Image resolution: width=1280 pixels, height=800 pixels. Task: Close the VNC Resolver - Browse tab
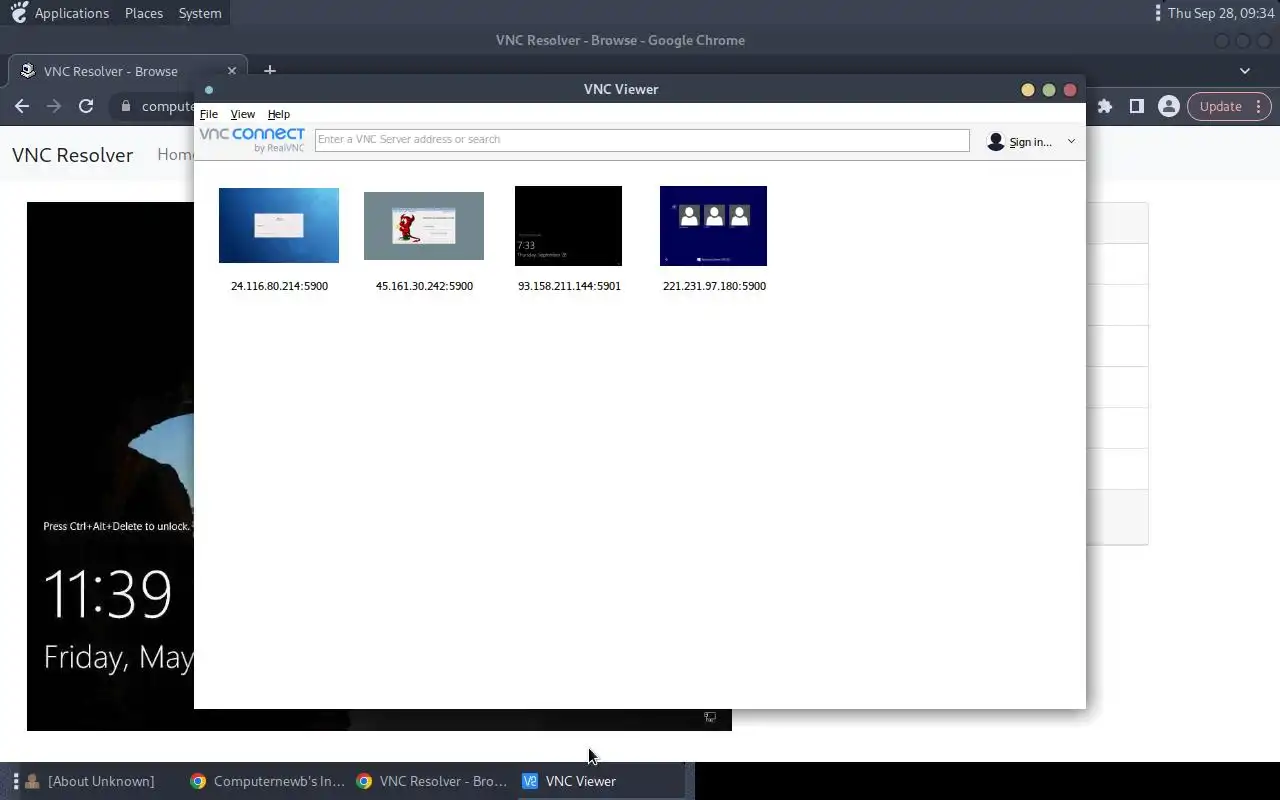pyautogui.click(x=232, y=71)
